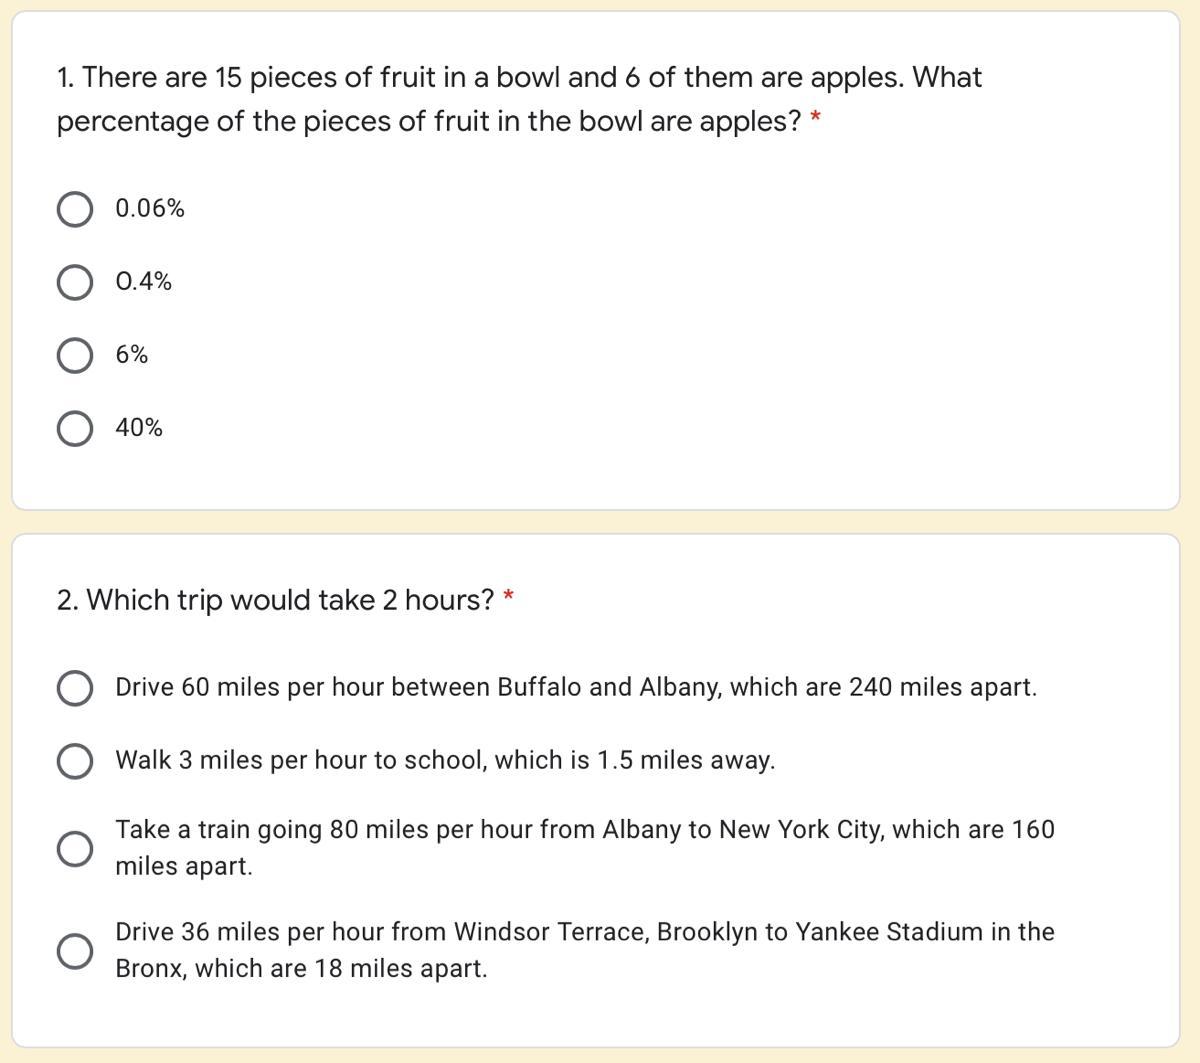Mark the 40% radio circle
The height and width of the screenshot is (1063, 1200).
[x=75, y=429]
